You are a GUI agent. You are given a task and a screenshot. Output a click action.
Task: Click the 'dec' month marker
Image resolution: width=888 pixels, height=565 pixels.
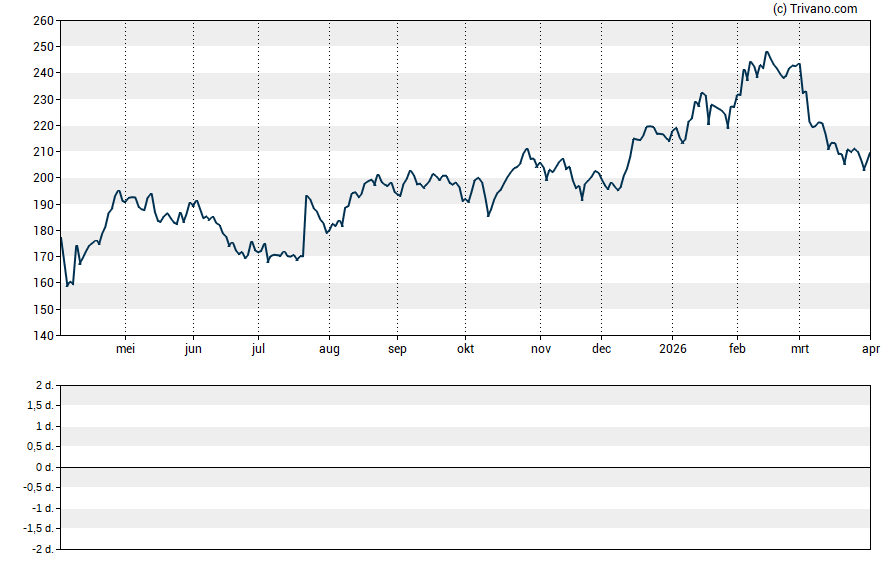tap(602, 349)
